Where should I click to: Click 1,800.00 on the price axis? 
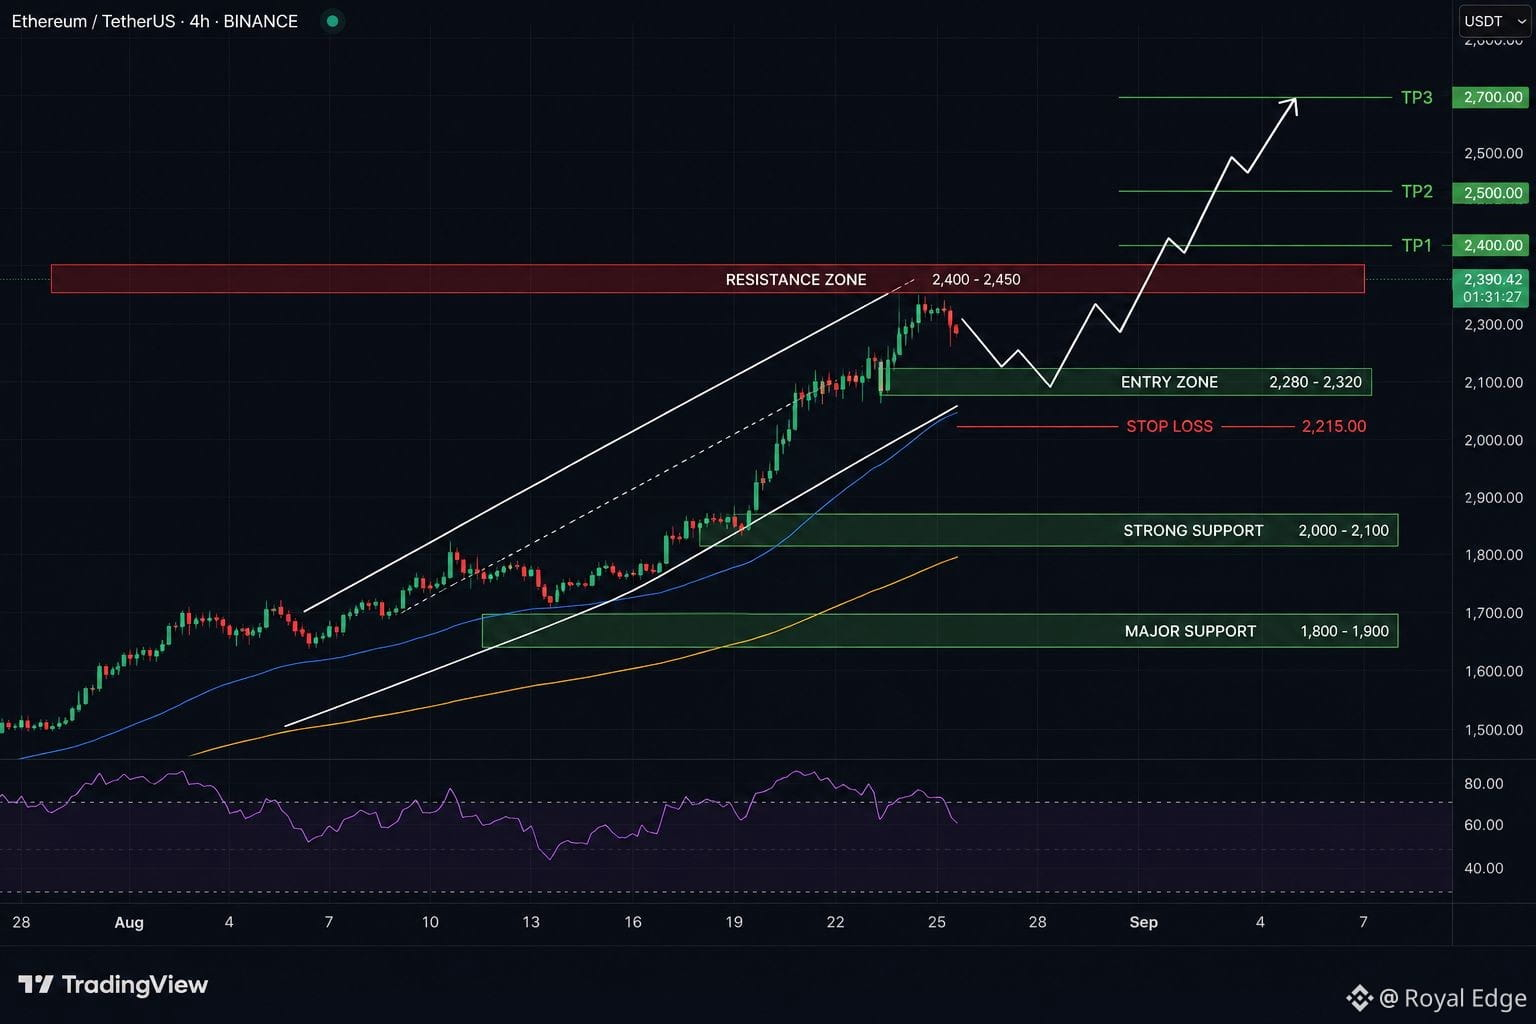[1493, 555]
